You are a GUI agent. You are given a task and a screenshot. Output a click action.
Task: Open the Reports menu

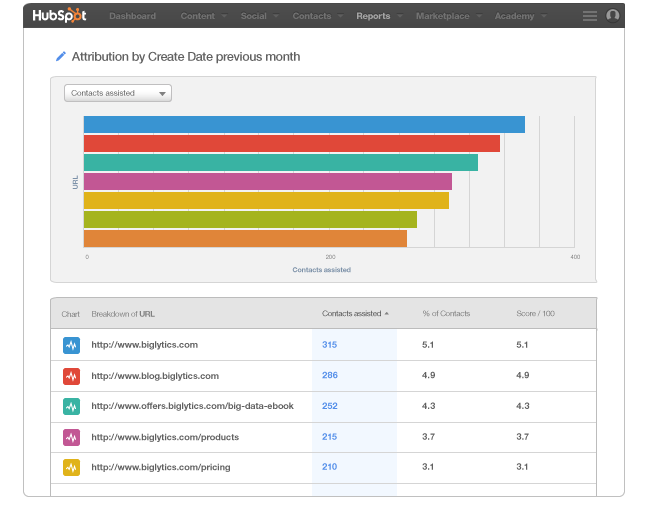click(378, 16)
